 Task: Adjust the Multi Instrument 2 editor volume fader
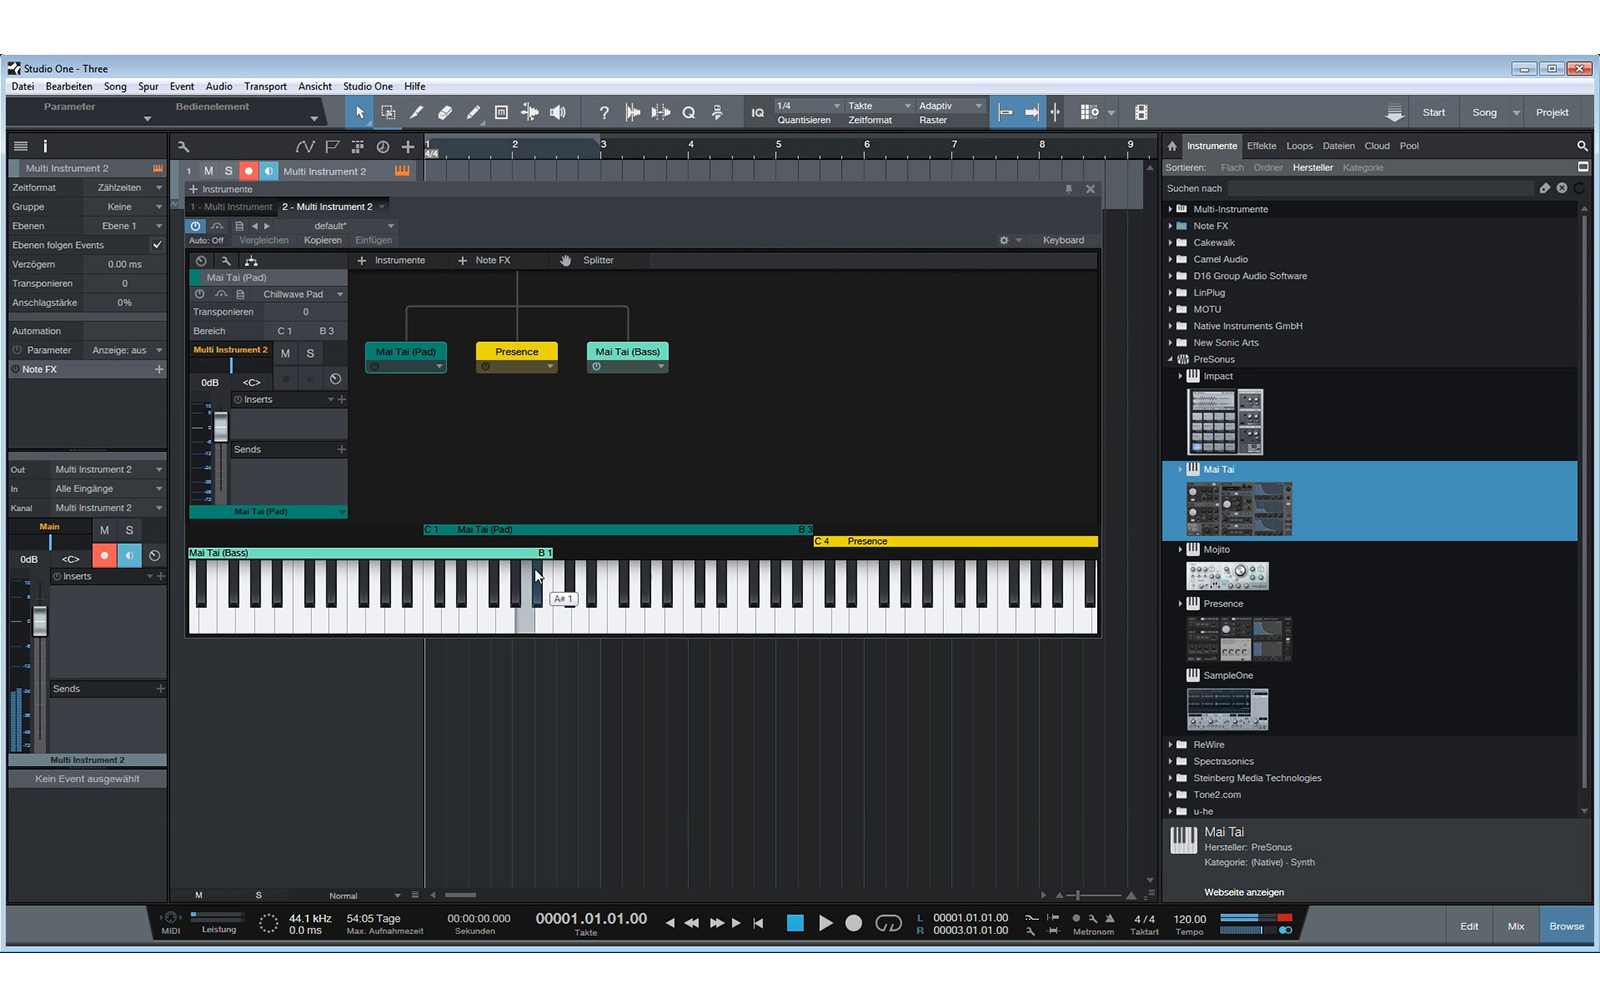pyautogui.click(x=221, y=427)
